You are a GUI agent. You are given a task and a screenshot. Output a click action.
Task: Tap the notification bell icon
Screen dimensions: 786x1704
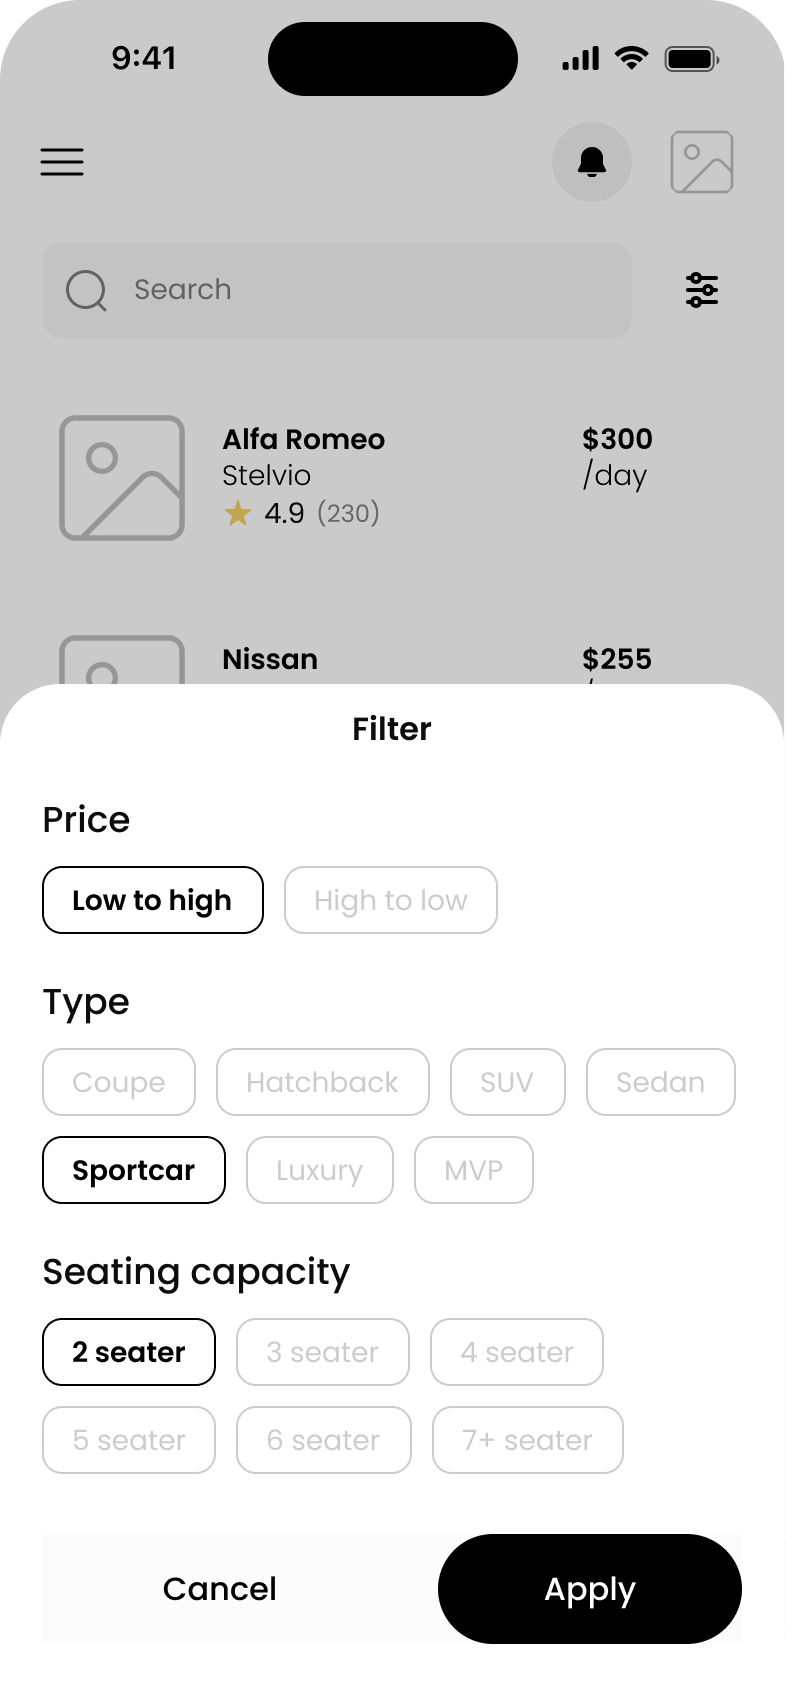[592, 162]
